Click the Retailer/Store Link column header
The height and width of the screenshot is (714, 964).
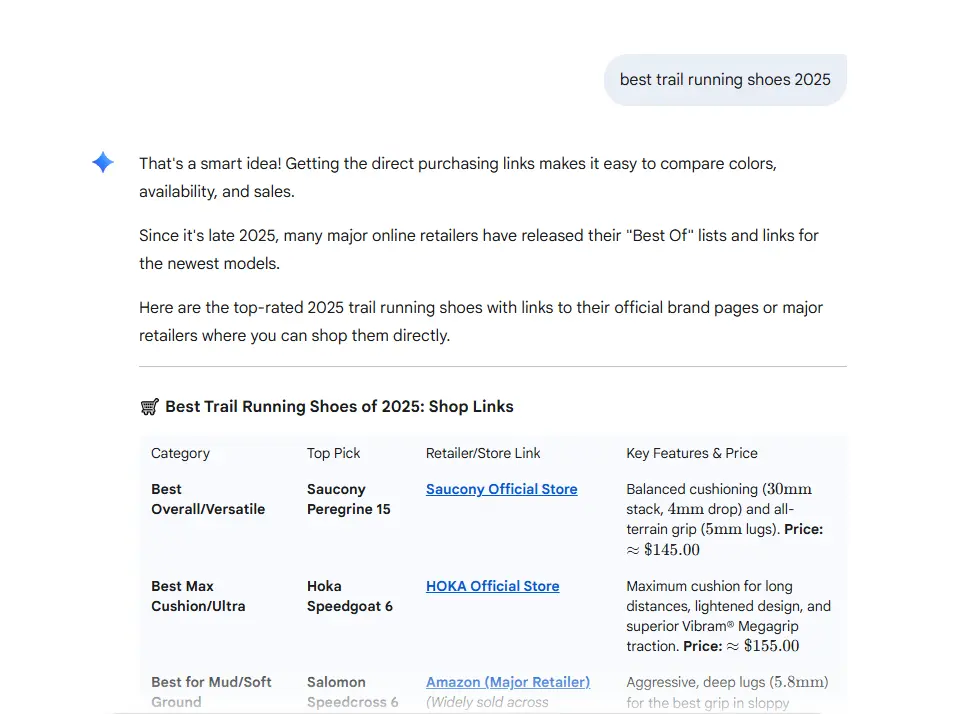point(483,453)
